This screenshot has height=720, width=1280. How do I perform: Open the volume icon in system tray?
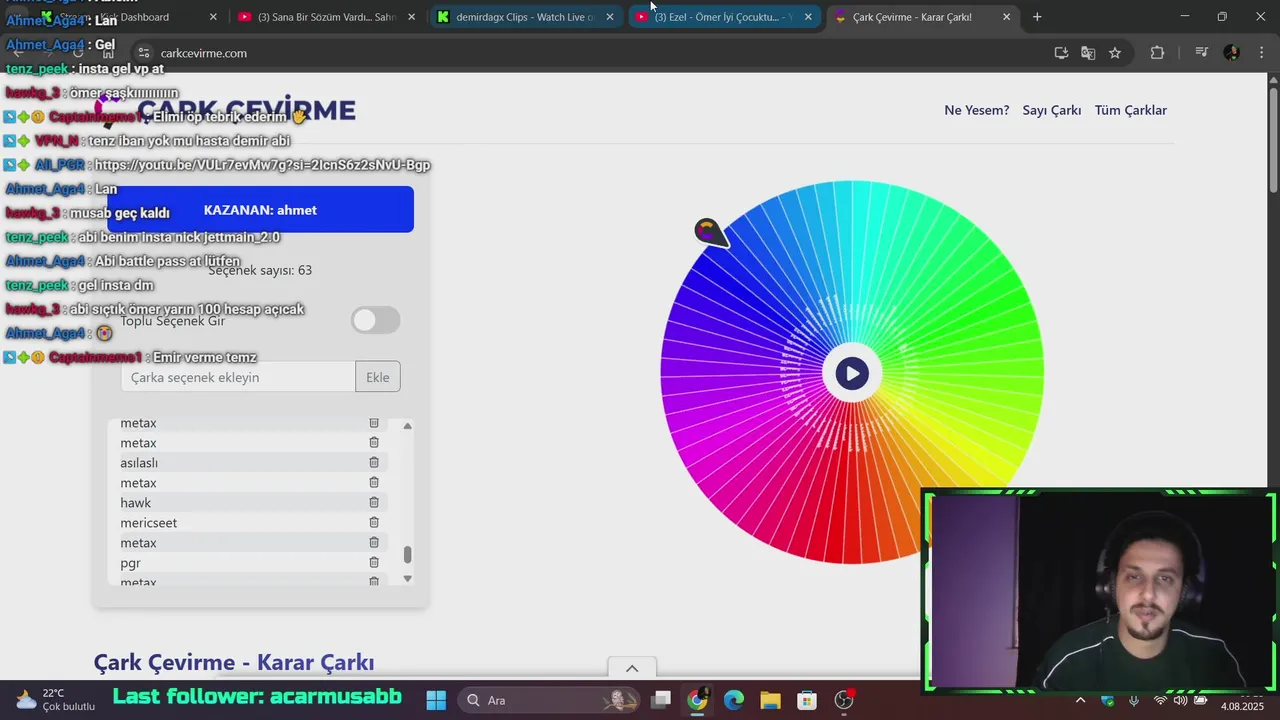pyautogui.click(x=1180, y=700)
